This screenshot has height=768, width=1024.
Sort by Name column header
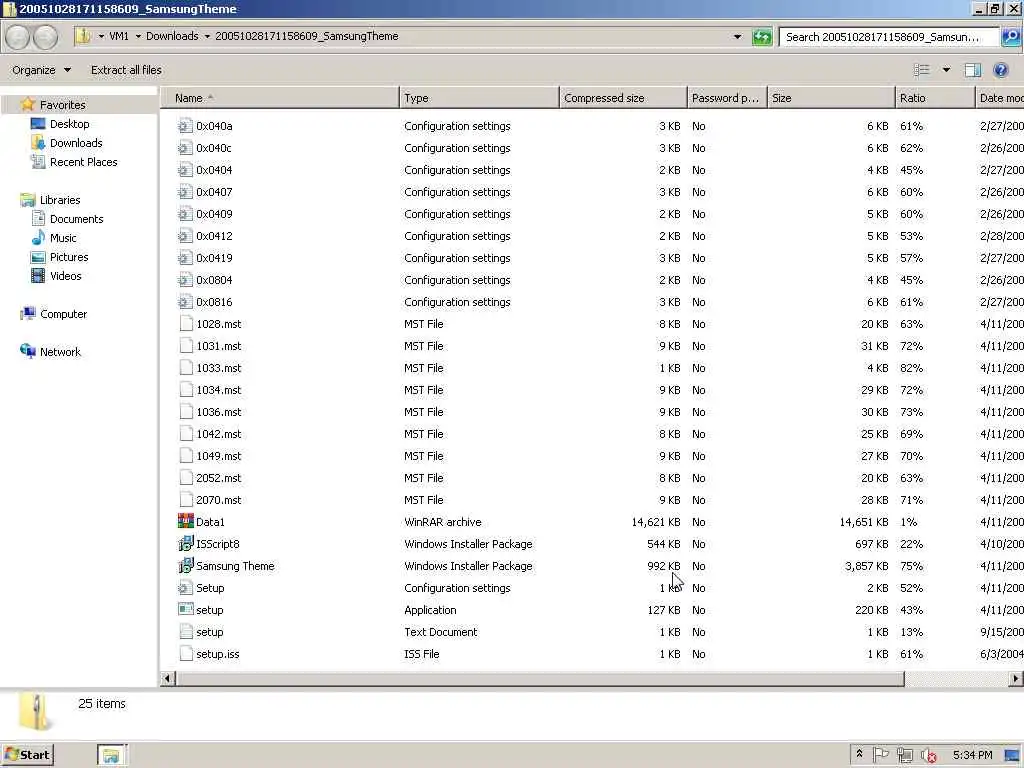tap(280, 98)
